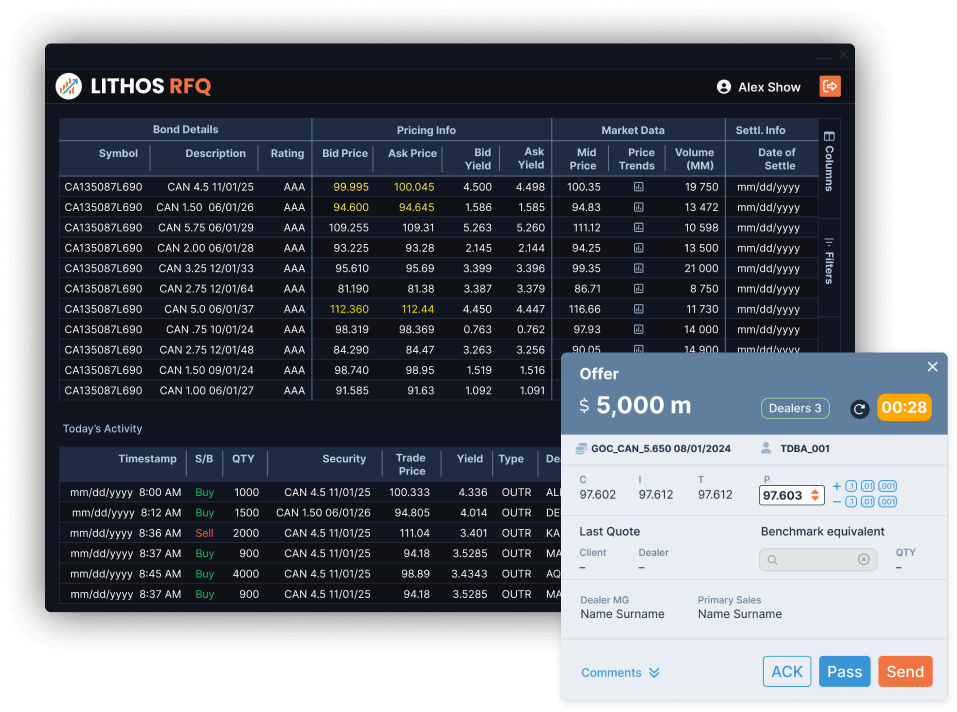Open price trend chart for CAN 1.50 06/01/26
The width and height of the screenshot is (957, 712).
(638, 207)
